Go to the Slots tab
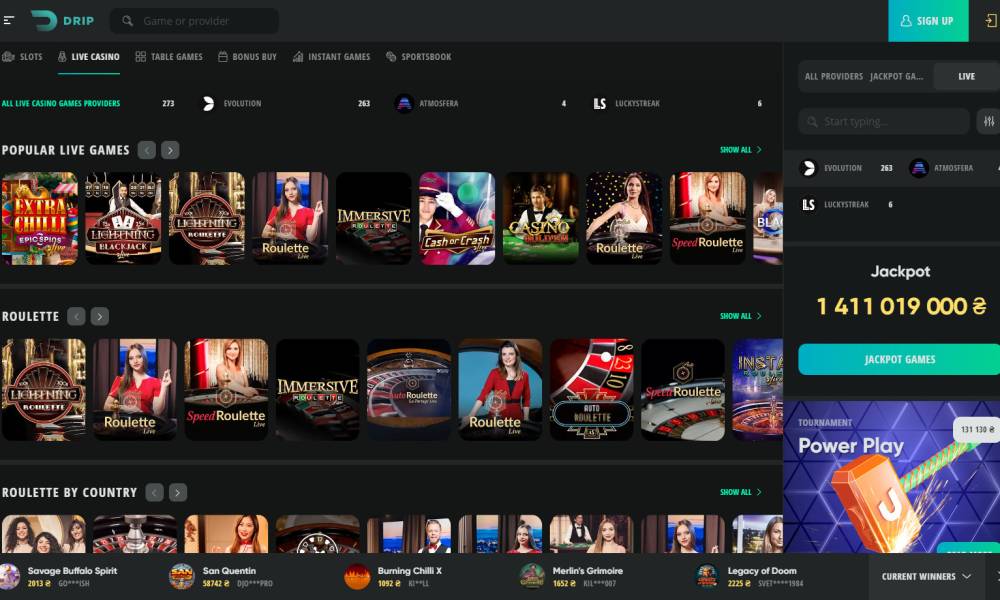 pos(23,57)
